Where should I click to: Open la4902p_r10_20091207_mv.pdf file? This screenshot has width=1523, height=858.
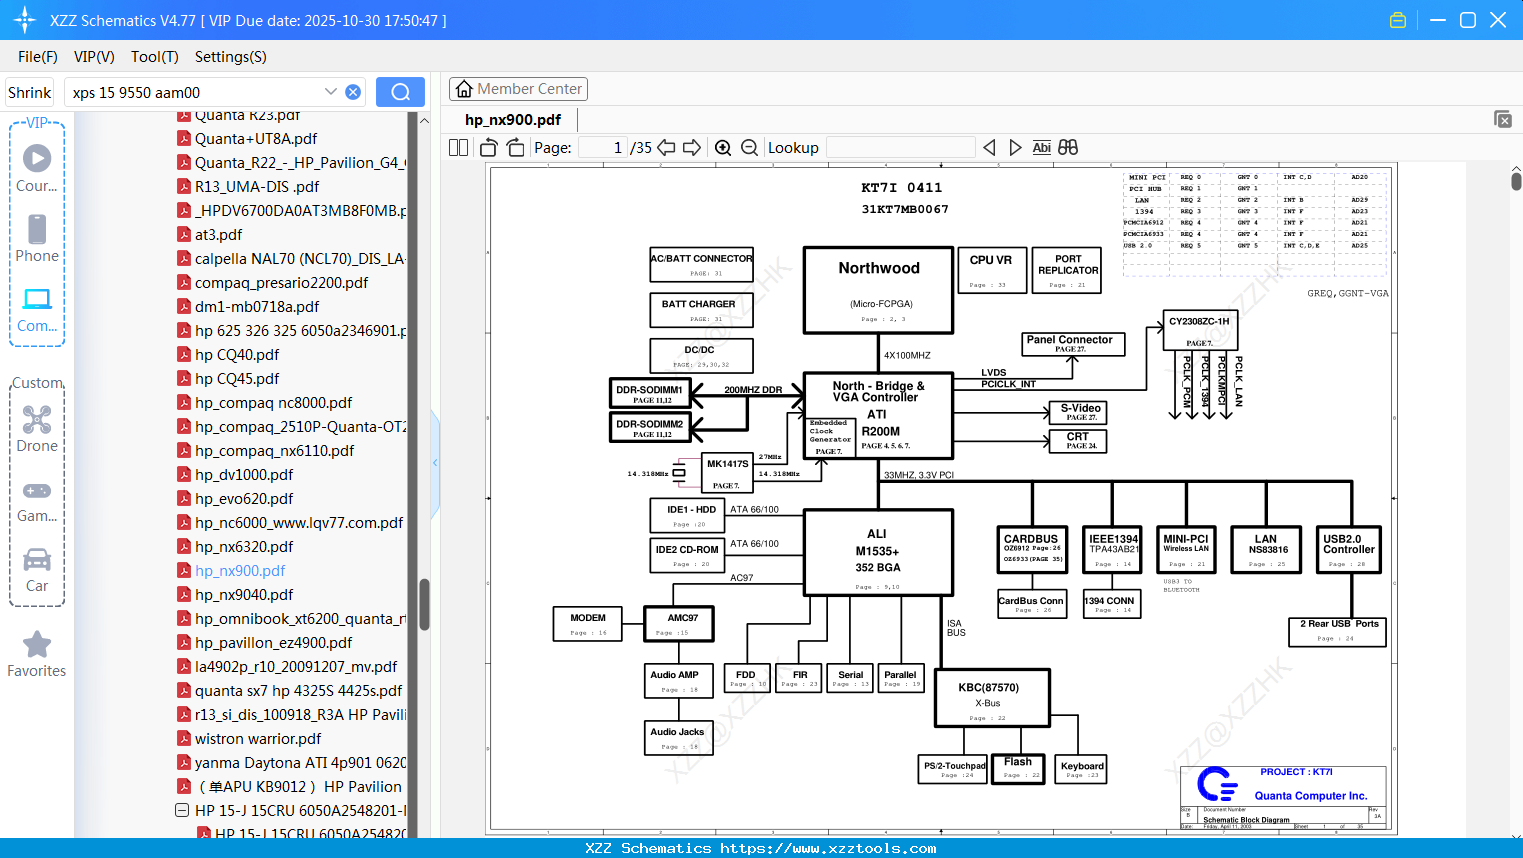296,666
